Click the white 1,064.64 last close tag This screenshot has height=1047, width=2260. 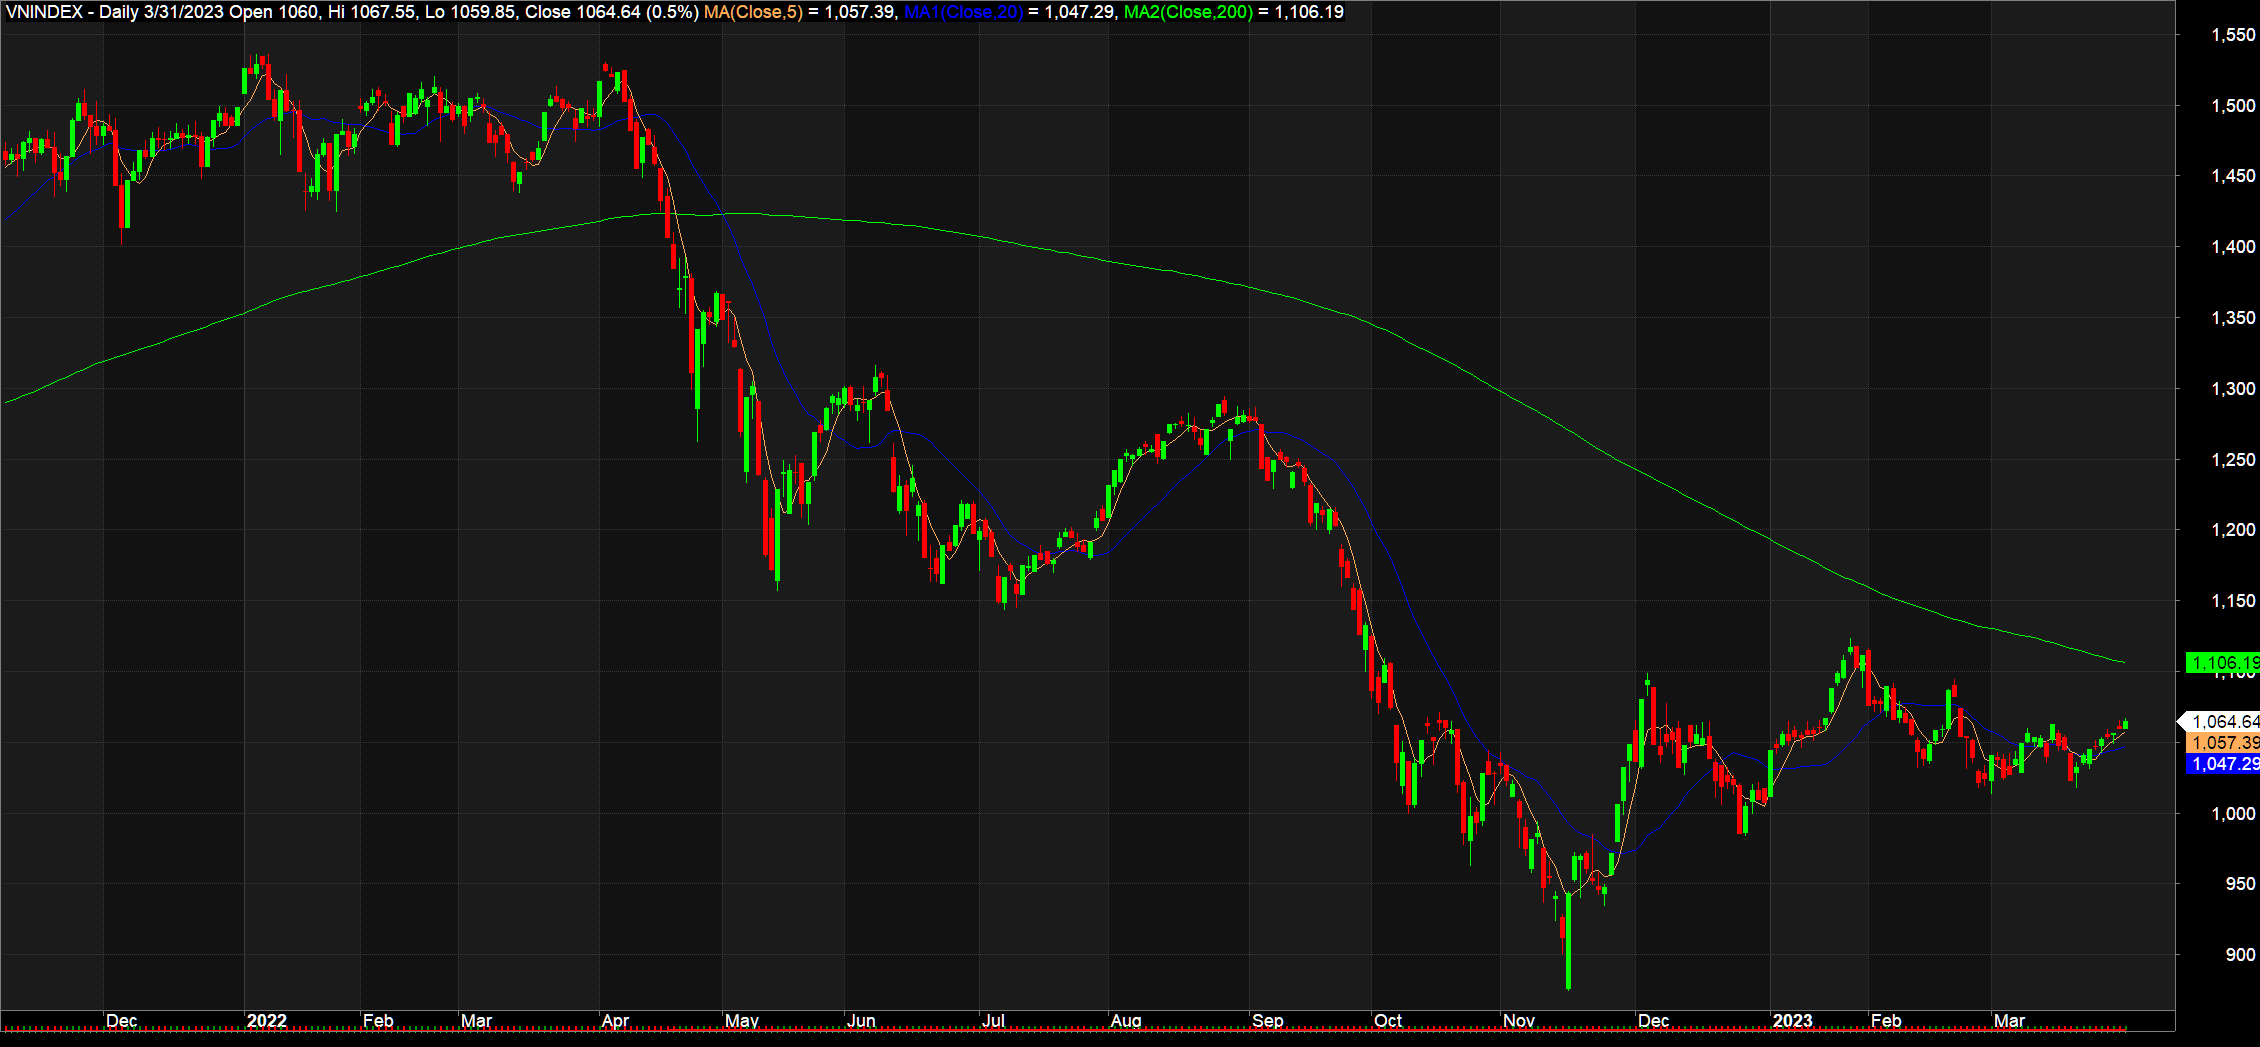pyautogui.click(x=2222, y=721)
